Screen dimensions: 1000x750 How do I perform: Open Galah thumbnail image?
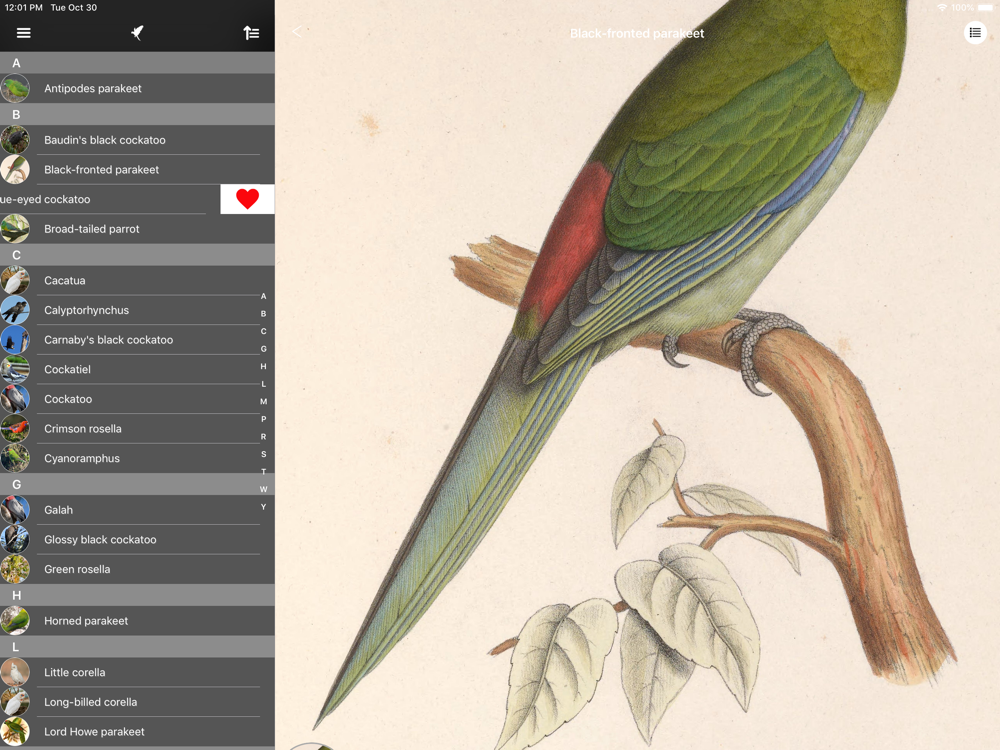(x=15, y=510)
